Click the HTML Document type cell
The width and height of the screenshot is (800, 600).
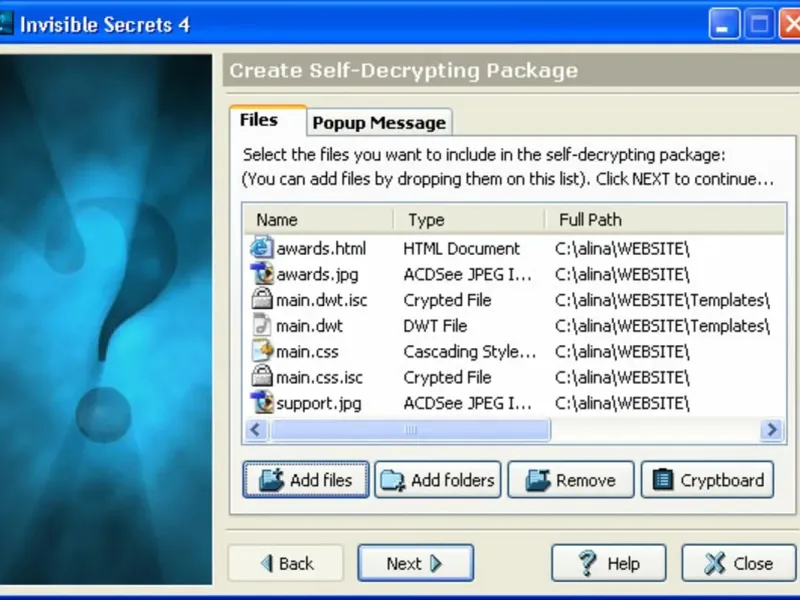(x=461, y=248)
